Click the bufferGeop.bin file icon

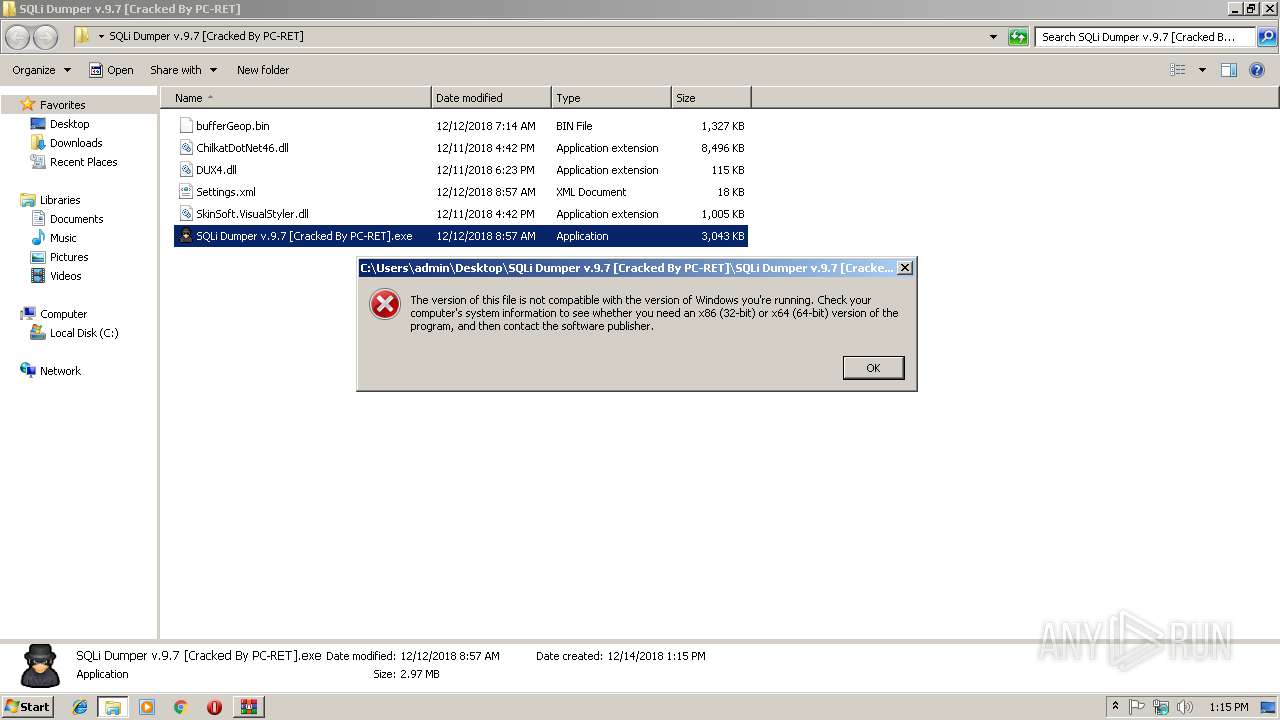pyautogui.click(x=185, y=126)
